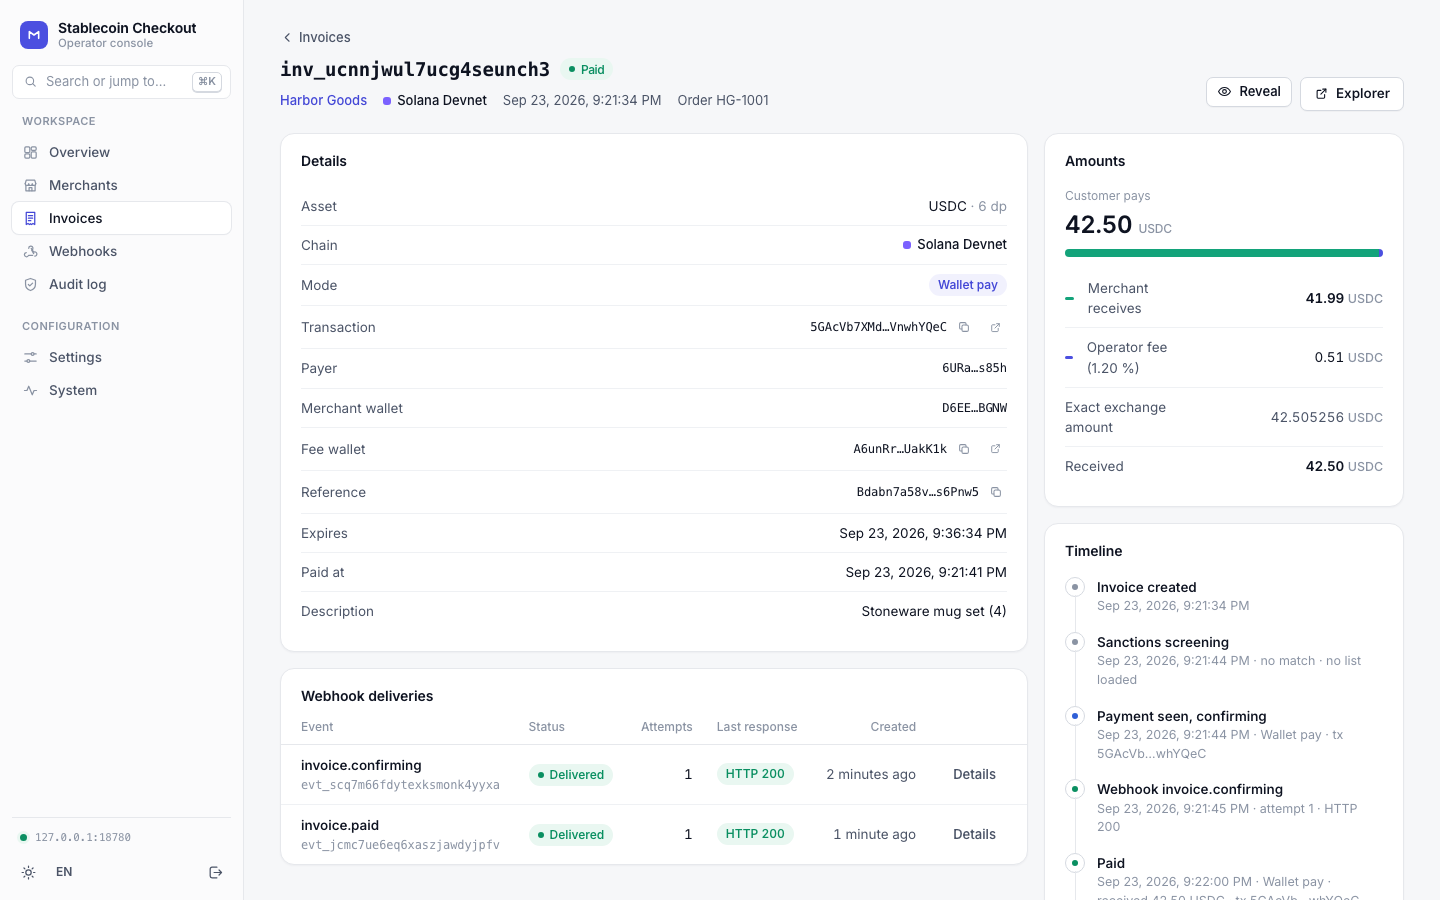Go to the Audit log menu item
Screen dimensions: 1440x900
coord(121,284)
